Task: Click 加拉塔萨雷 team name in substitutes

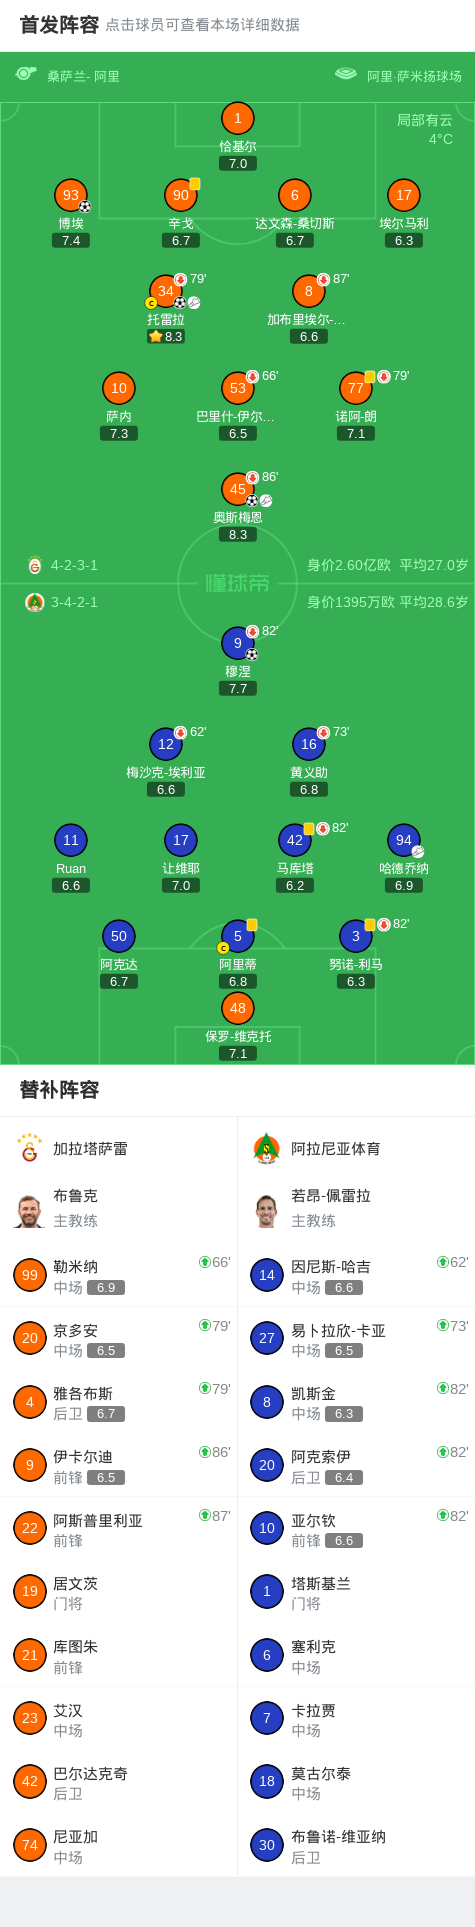Action: click(x=90, y=1149)
